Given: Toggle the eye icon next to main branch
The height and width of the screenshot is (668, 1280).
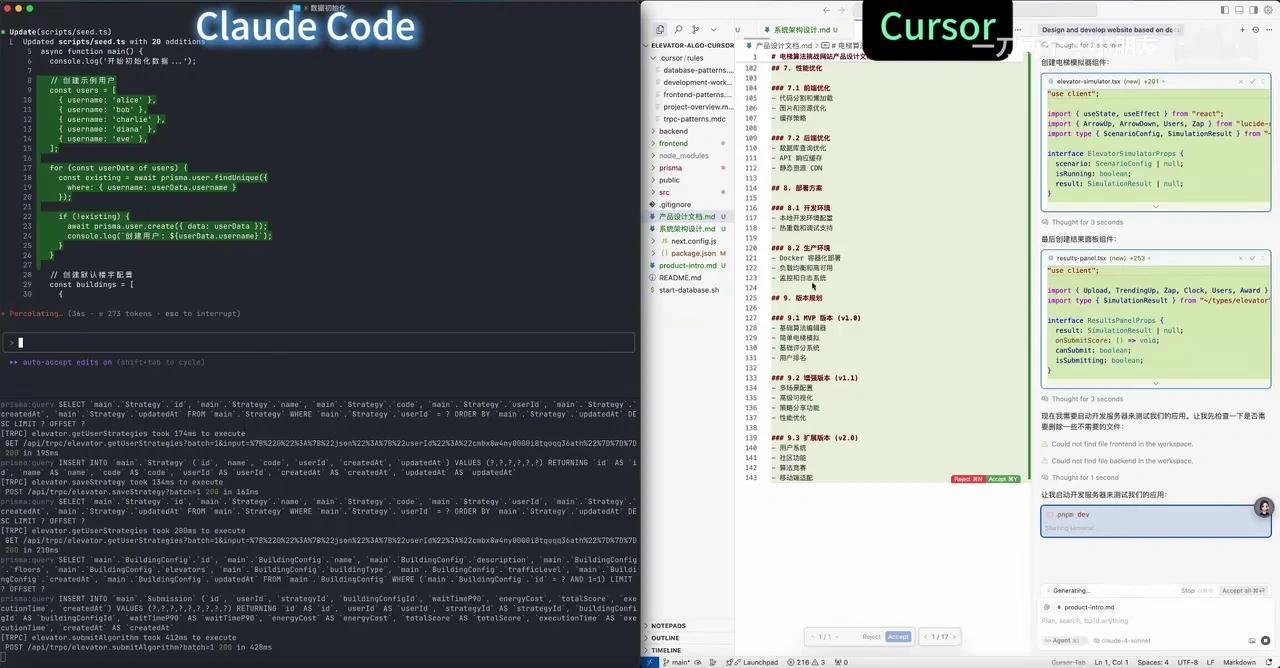Looking at the screenshot, I should (698, 661).
